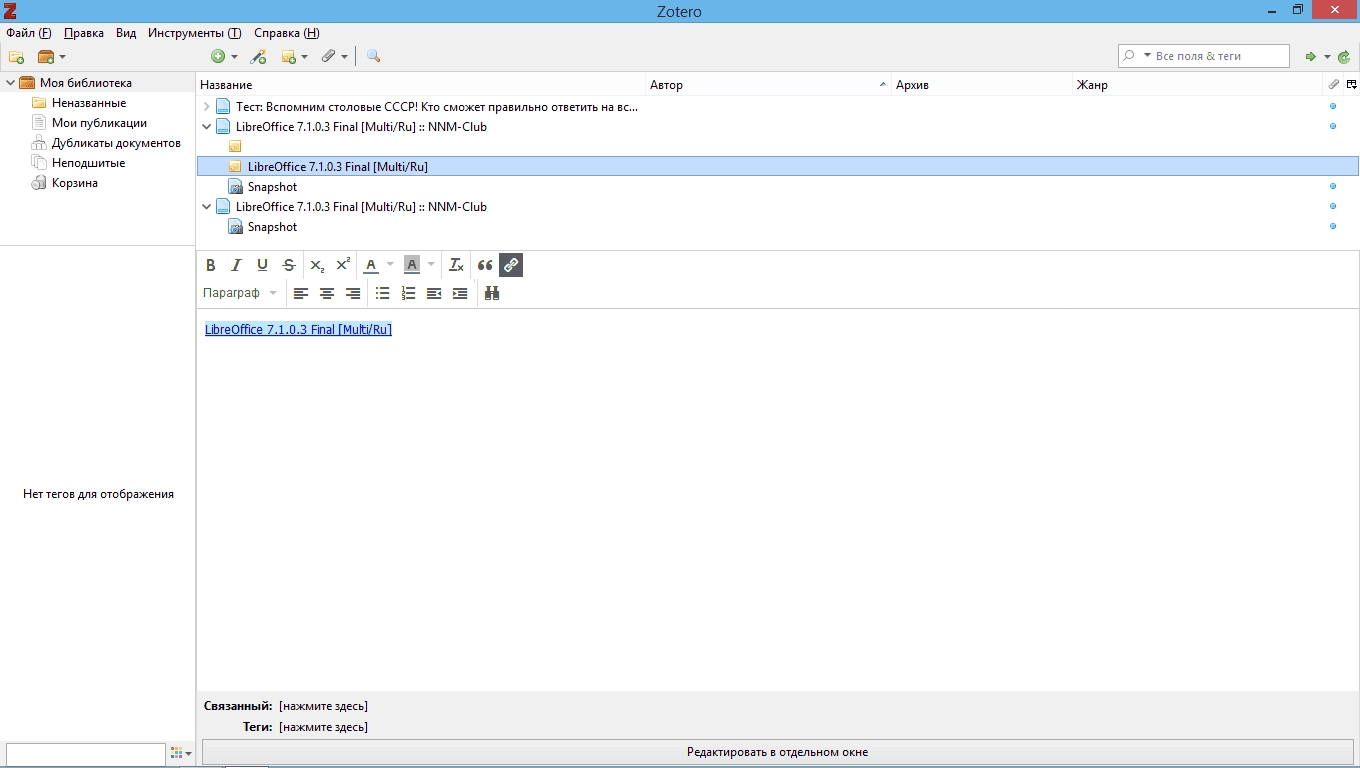Sort items by Архив column

click(x=982, y=85)
